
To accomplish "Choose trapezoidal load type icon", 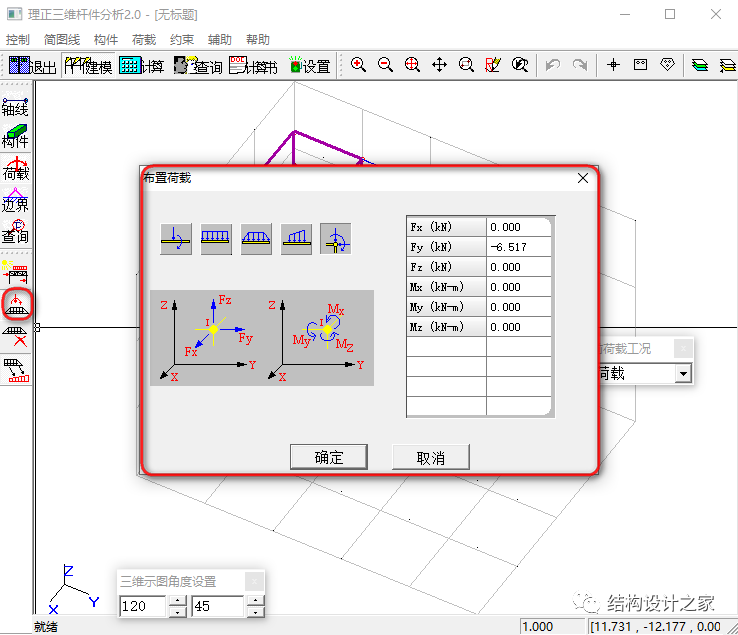I will click(256, 239).
